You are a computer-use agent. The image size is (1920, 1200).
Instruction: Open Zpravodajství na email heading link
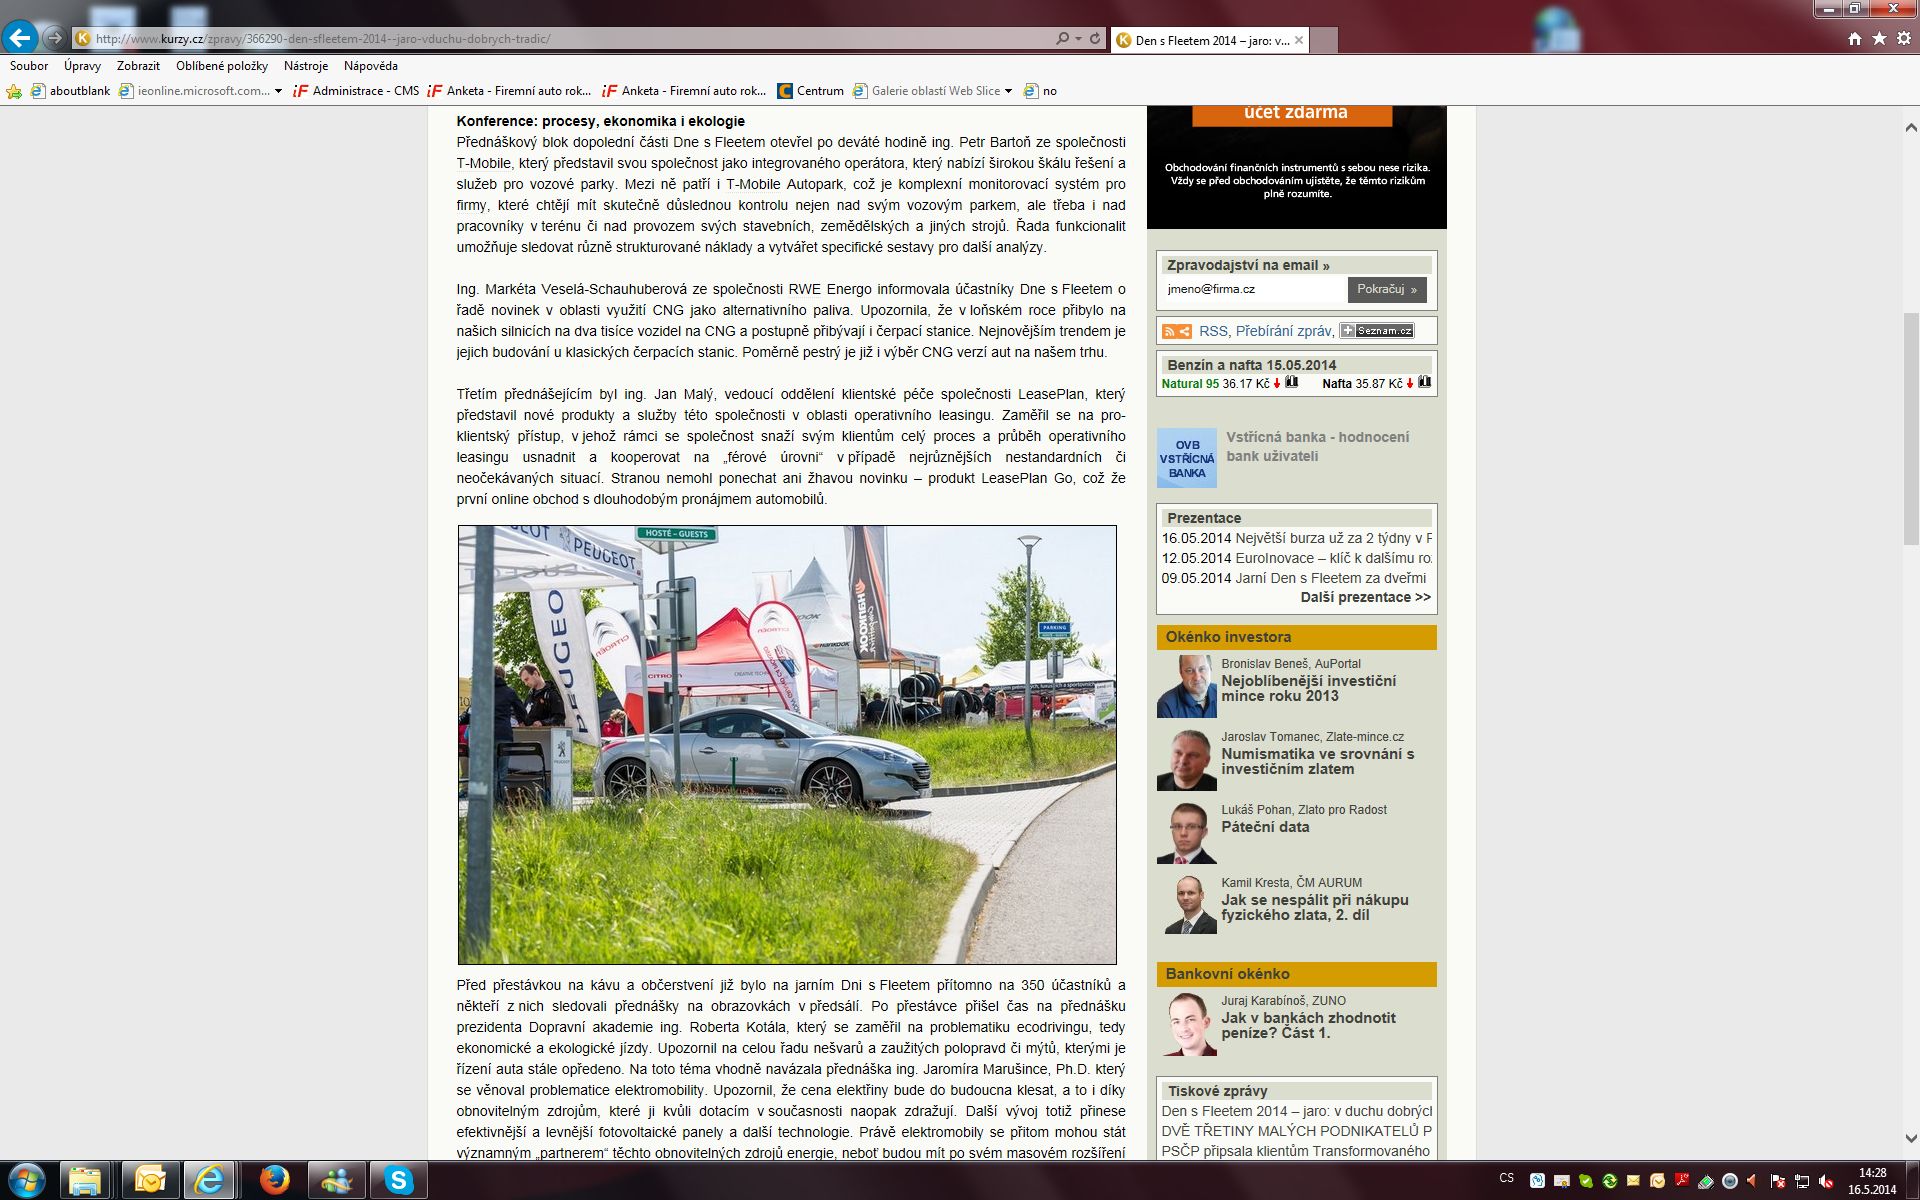click(1248, 265)
